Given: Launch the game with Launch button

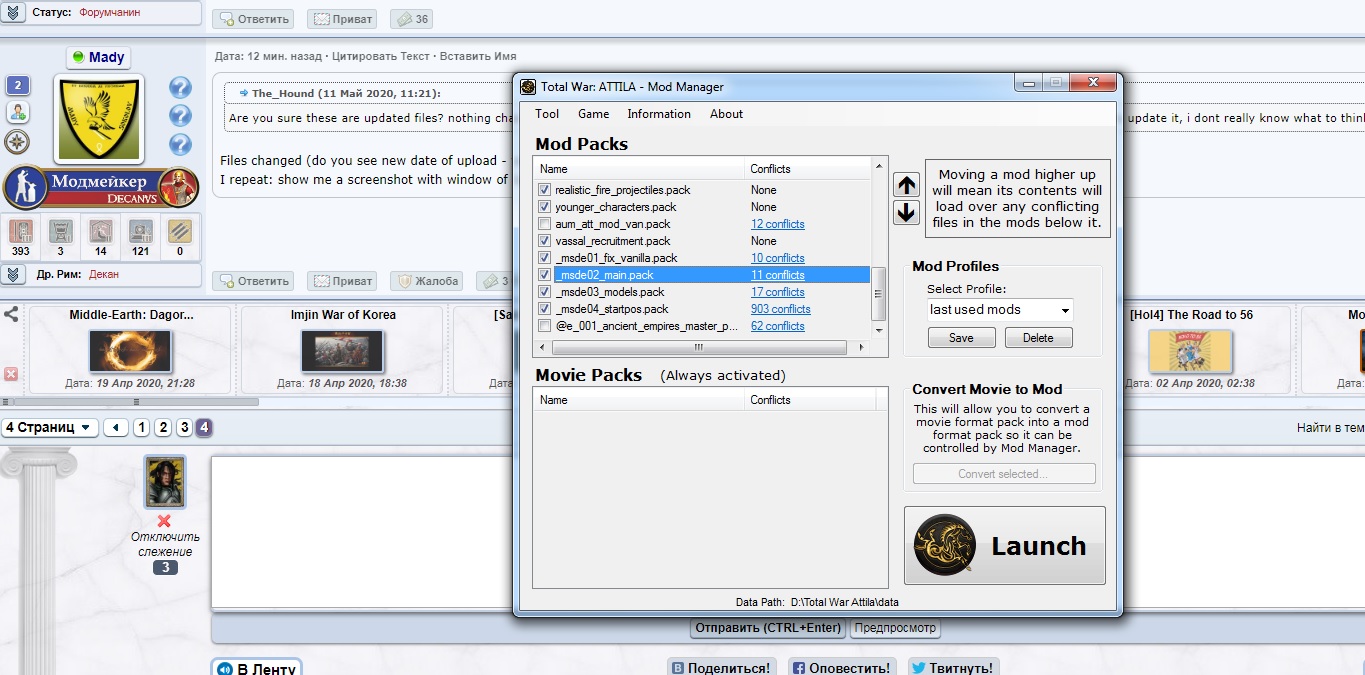Looking at the screenshot, I should point(1005,545).
